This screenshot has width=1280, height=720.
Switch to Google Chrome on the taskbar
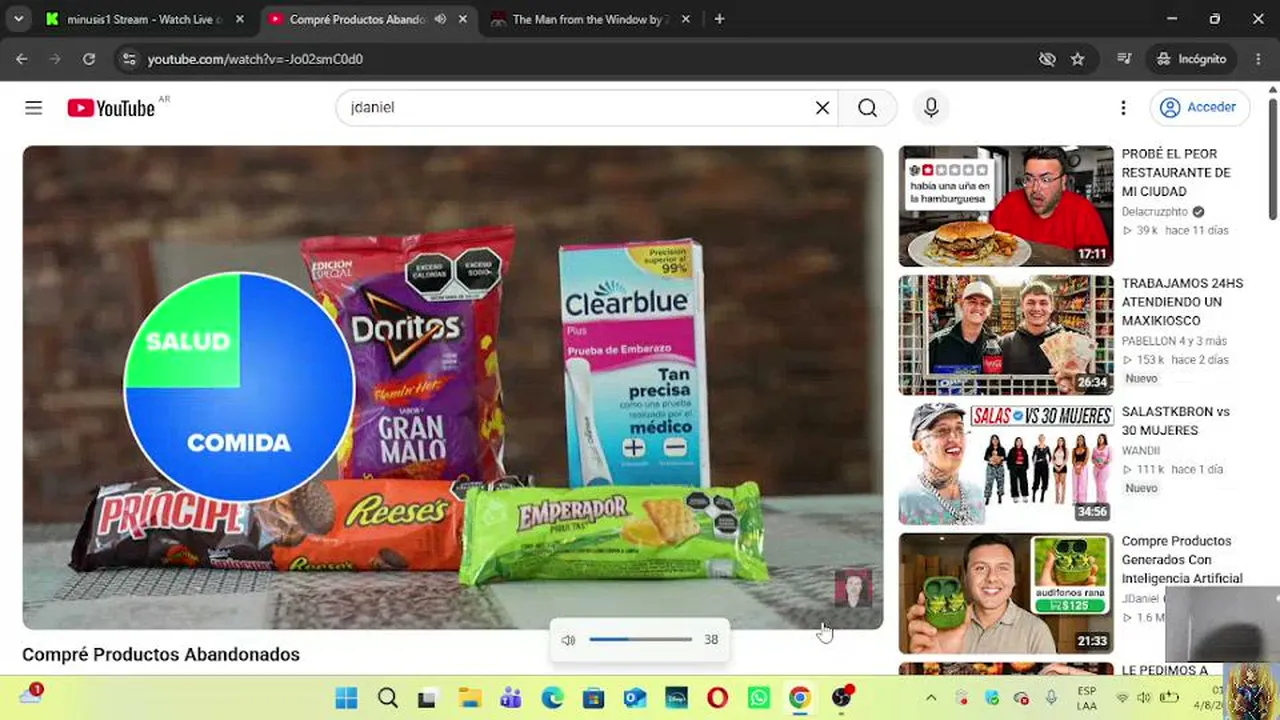click(x=799, y=698)
